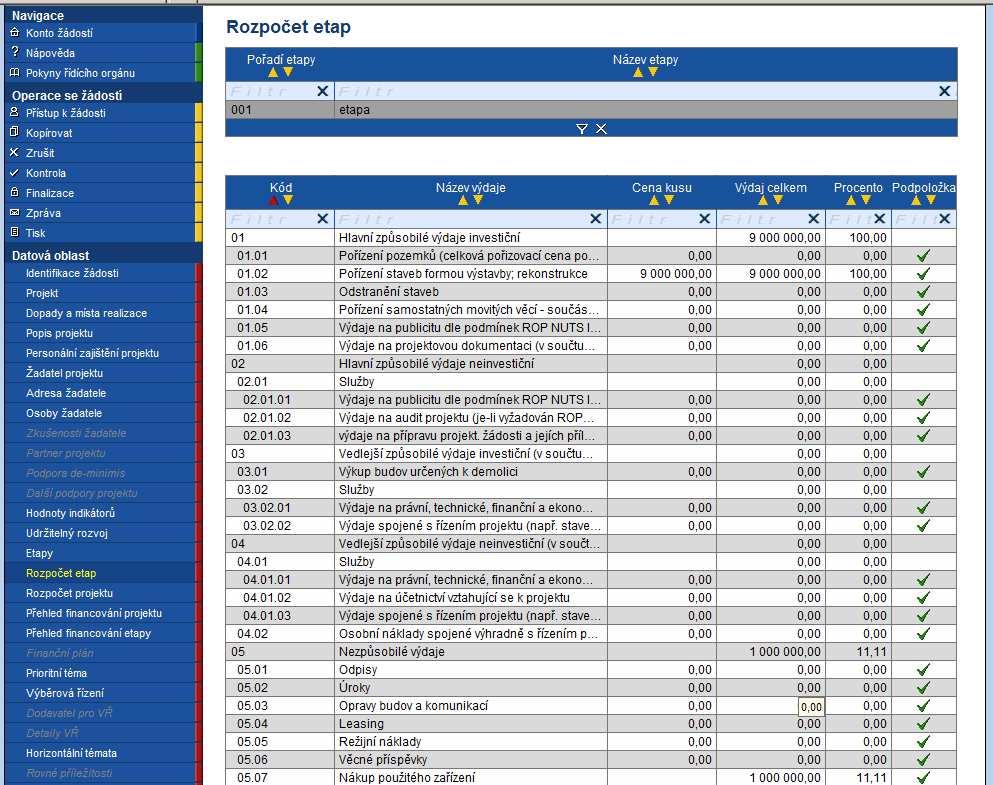Open Přehled financování etapy

tap(88, 633)
